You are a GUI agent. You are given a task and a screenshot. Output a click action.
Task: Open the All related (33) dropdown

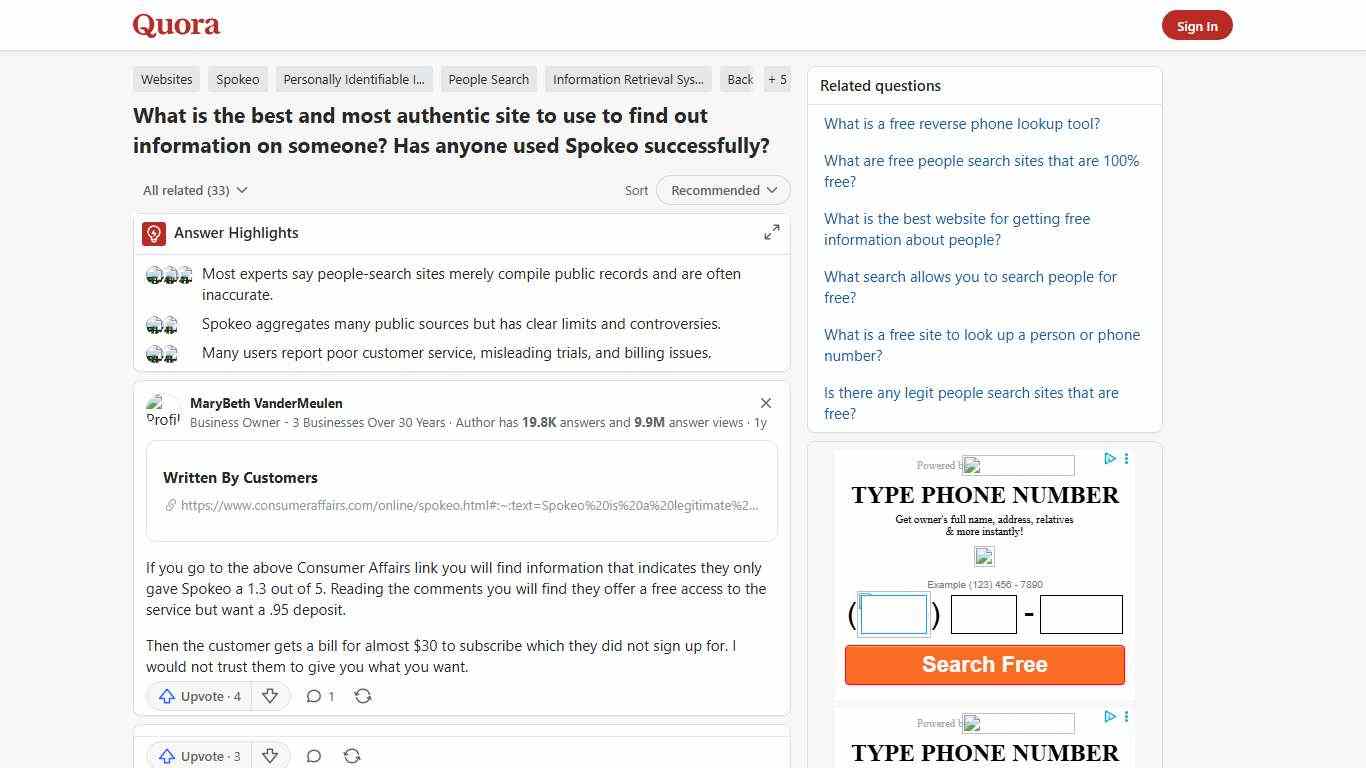pyautogui.click(x=194, y=190)
